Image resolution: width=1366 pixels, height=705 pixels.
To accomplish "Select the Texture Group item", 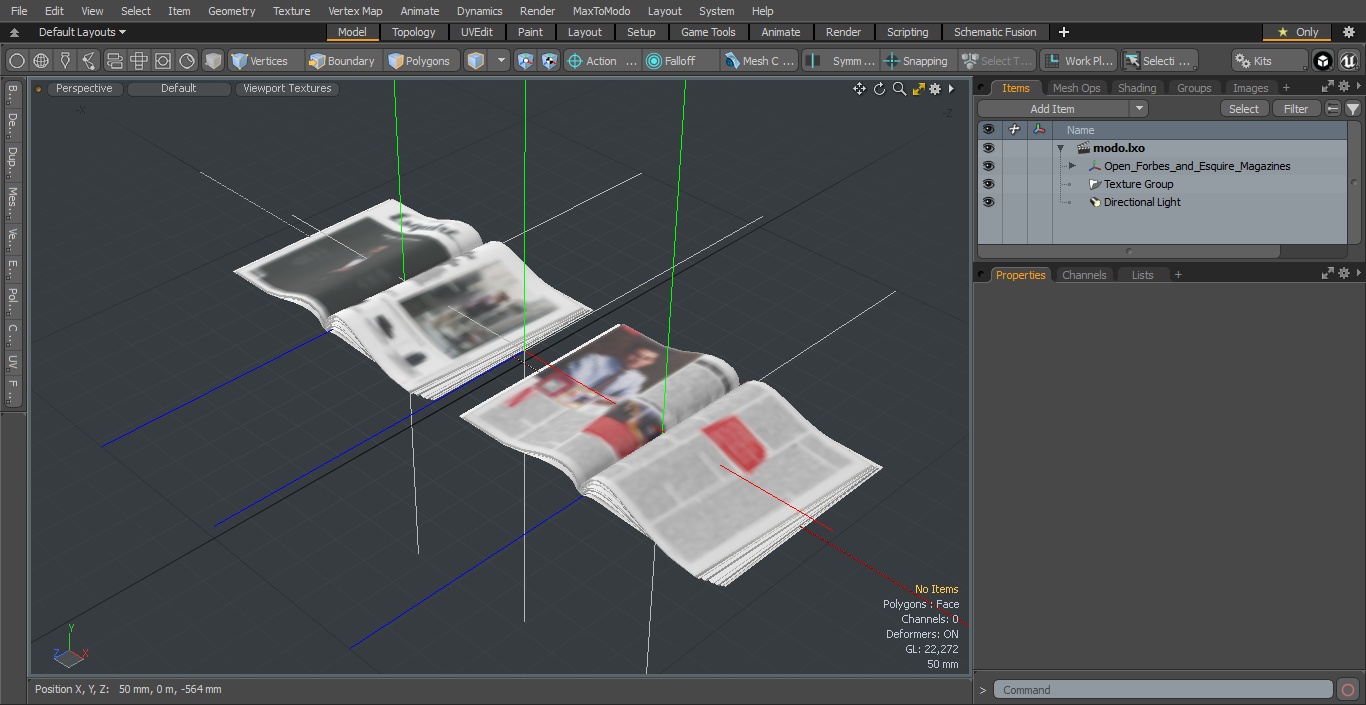I will coord(1138,184).
